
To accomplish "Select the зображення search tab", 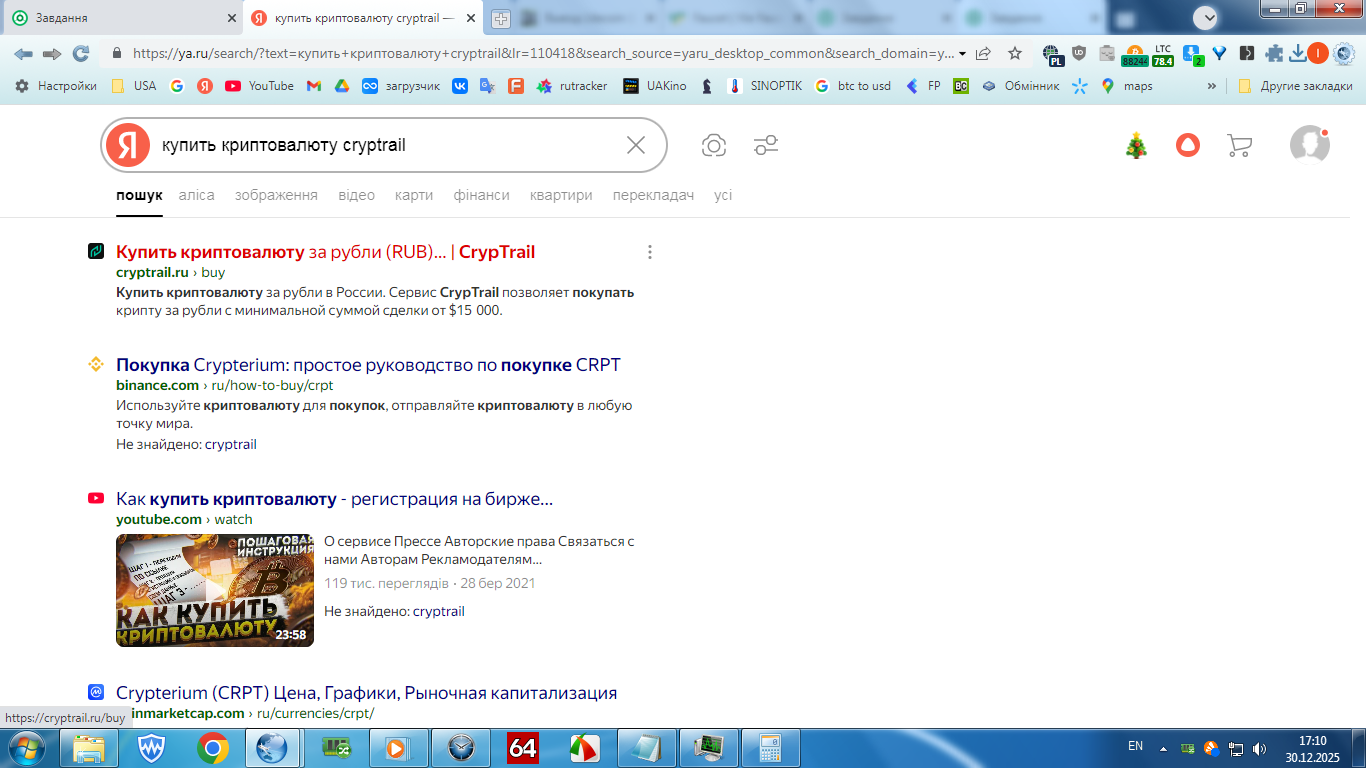I will tap(276, 195).
